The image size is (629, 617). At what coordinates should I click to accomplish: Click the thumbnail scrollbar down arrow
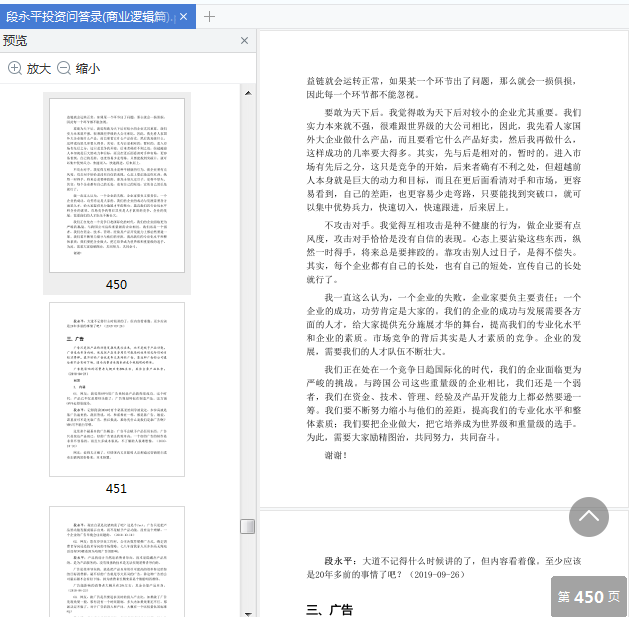pos(248,613)
